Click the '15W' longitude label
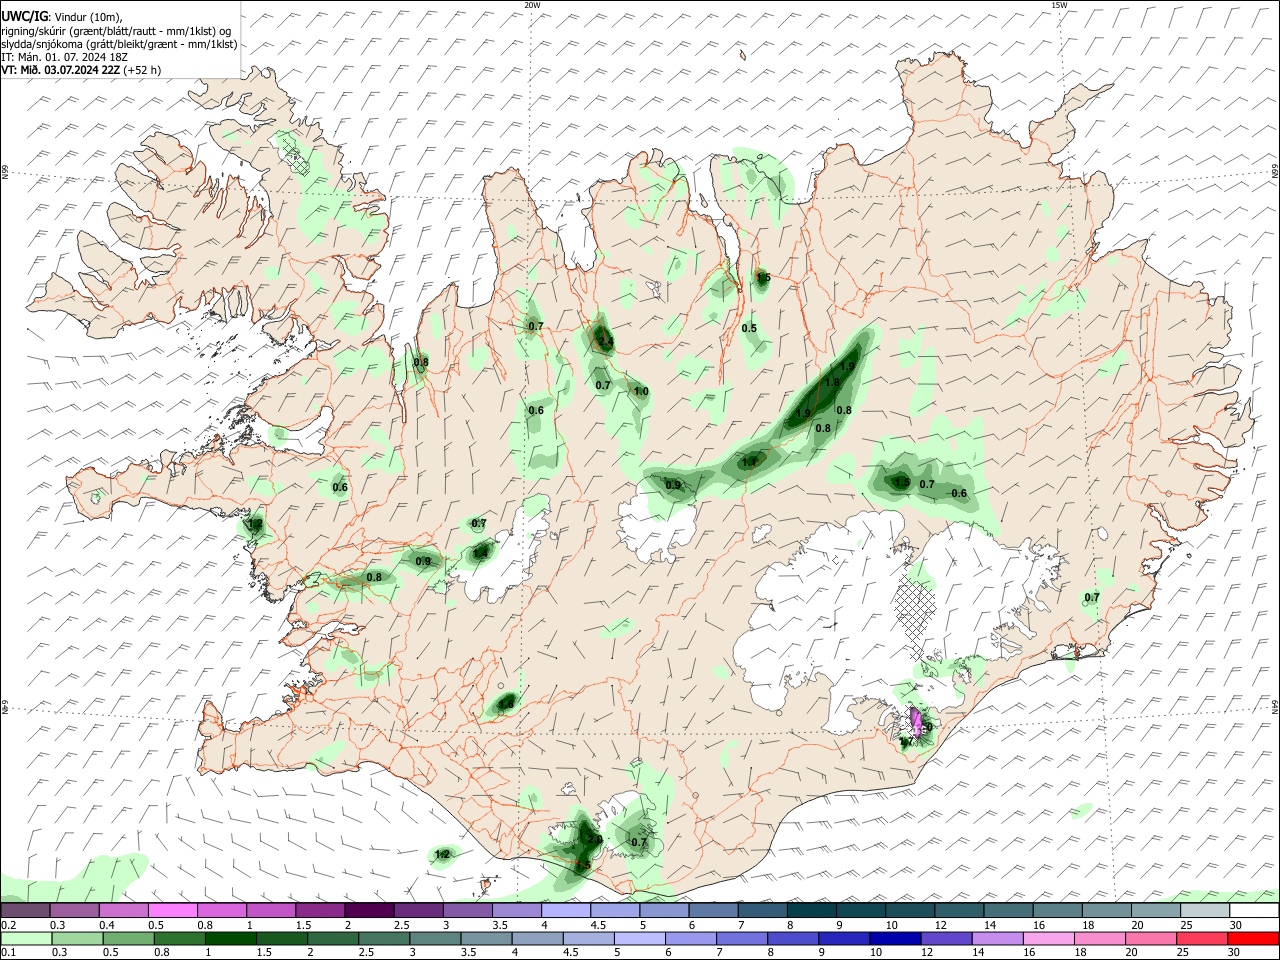This screenshot has height=960, width=1280. [1059, 5]
